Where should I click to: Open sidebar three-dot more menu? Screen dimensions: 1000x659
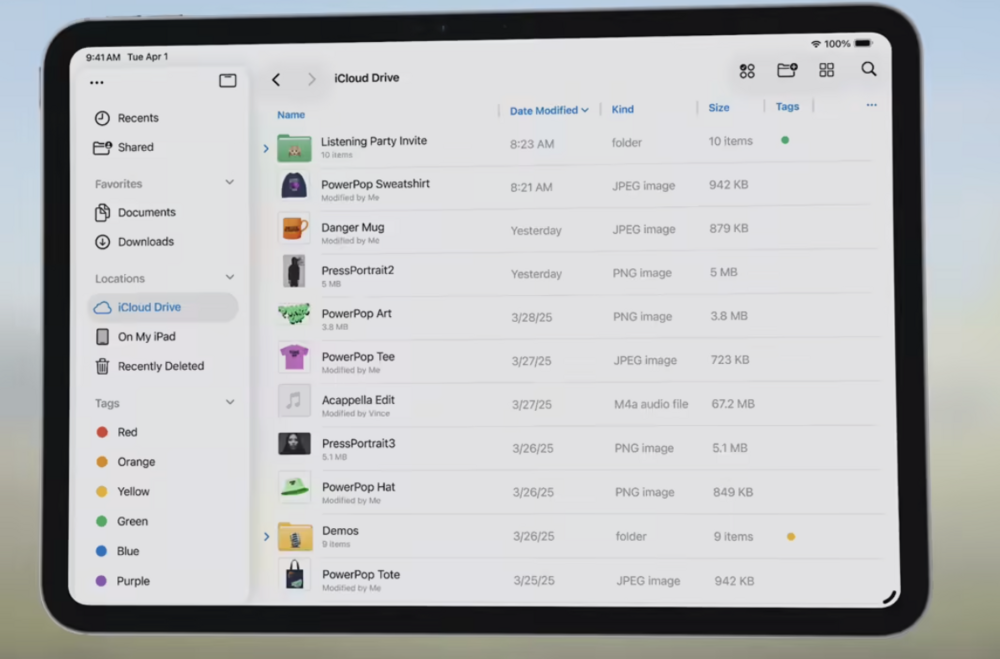[x=97, y=83]
